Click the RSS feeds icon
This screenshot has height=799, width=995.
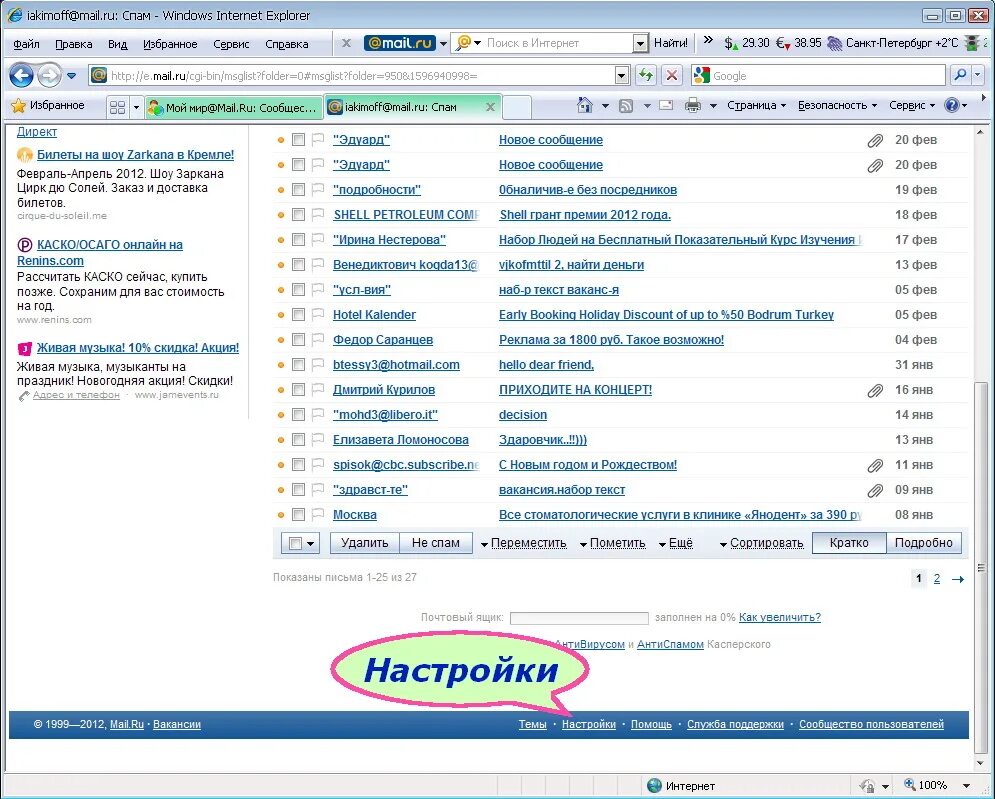coord(626,106)
